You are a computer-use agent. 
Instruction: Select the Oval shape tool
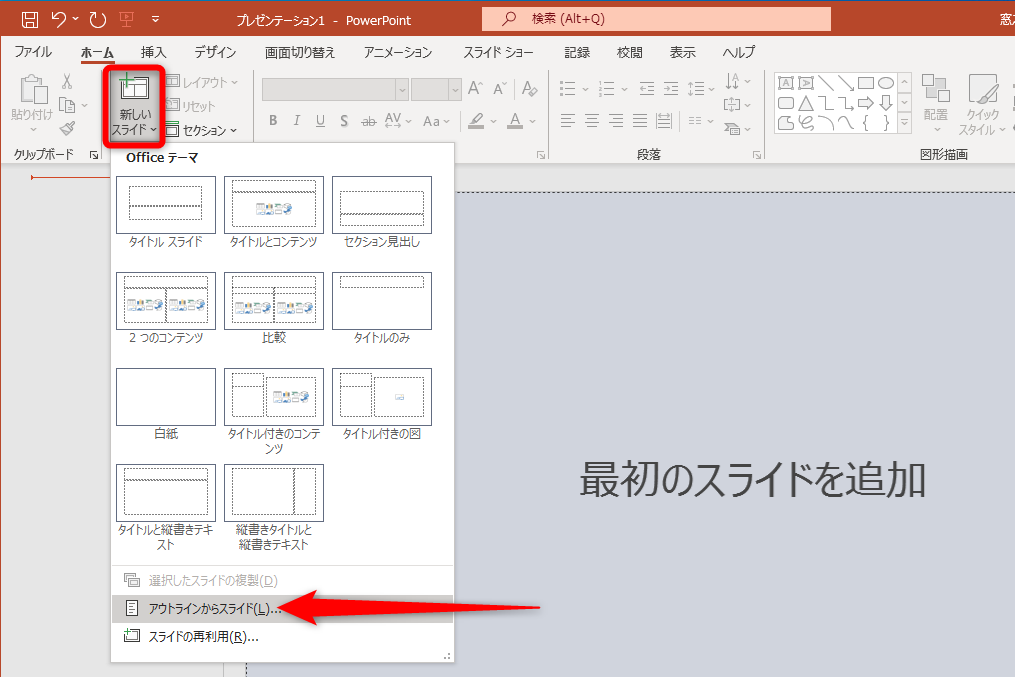(887, 83)
